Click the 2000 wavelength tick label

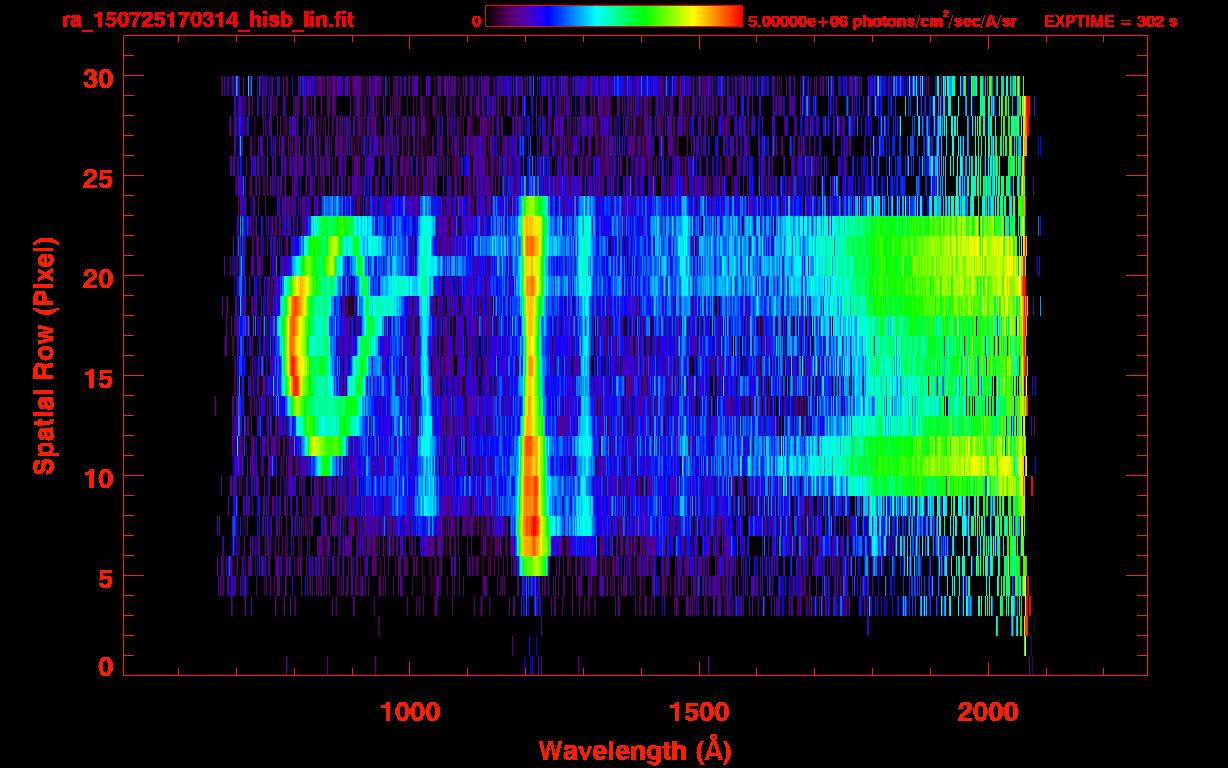click(x=988, y=712)
